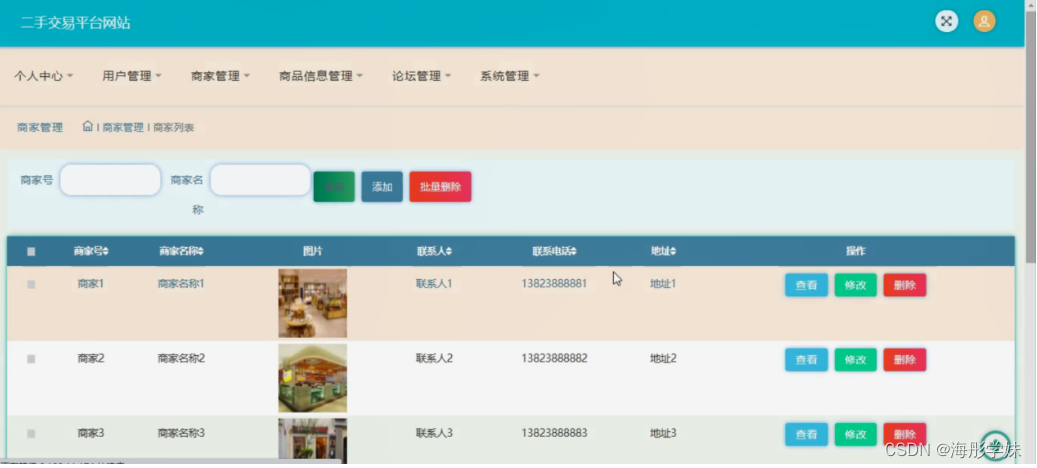Click the 地址2 cell

tap(663, 358)
